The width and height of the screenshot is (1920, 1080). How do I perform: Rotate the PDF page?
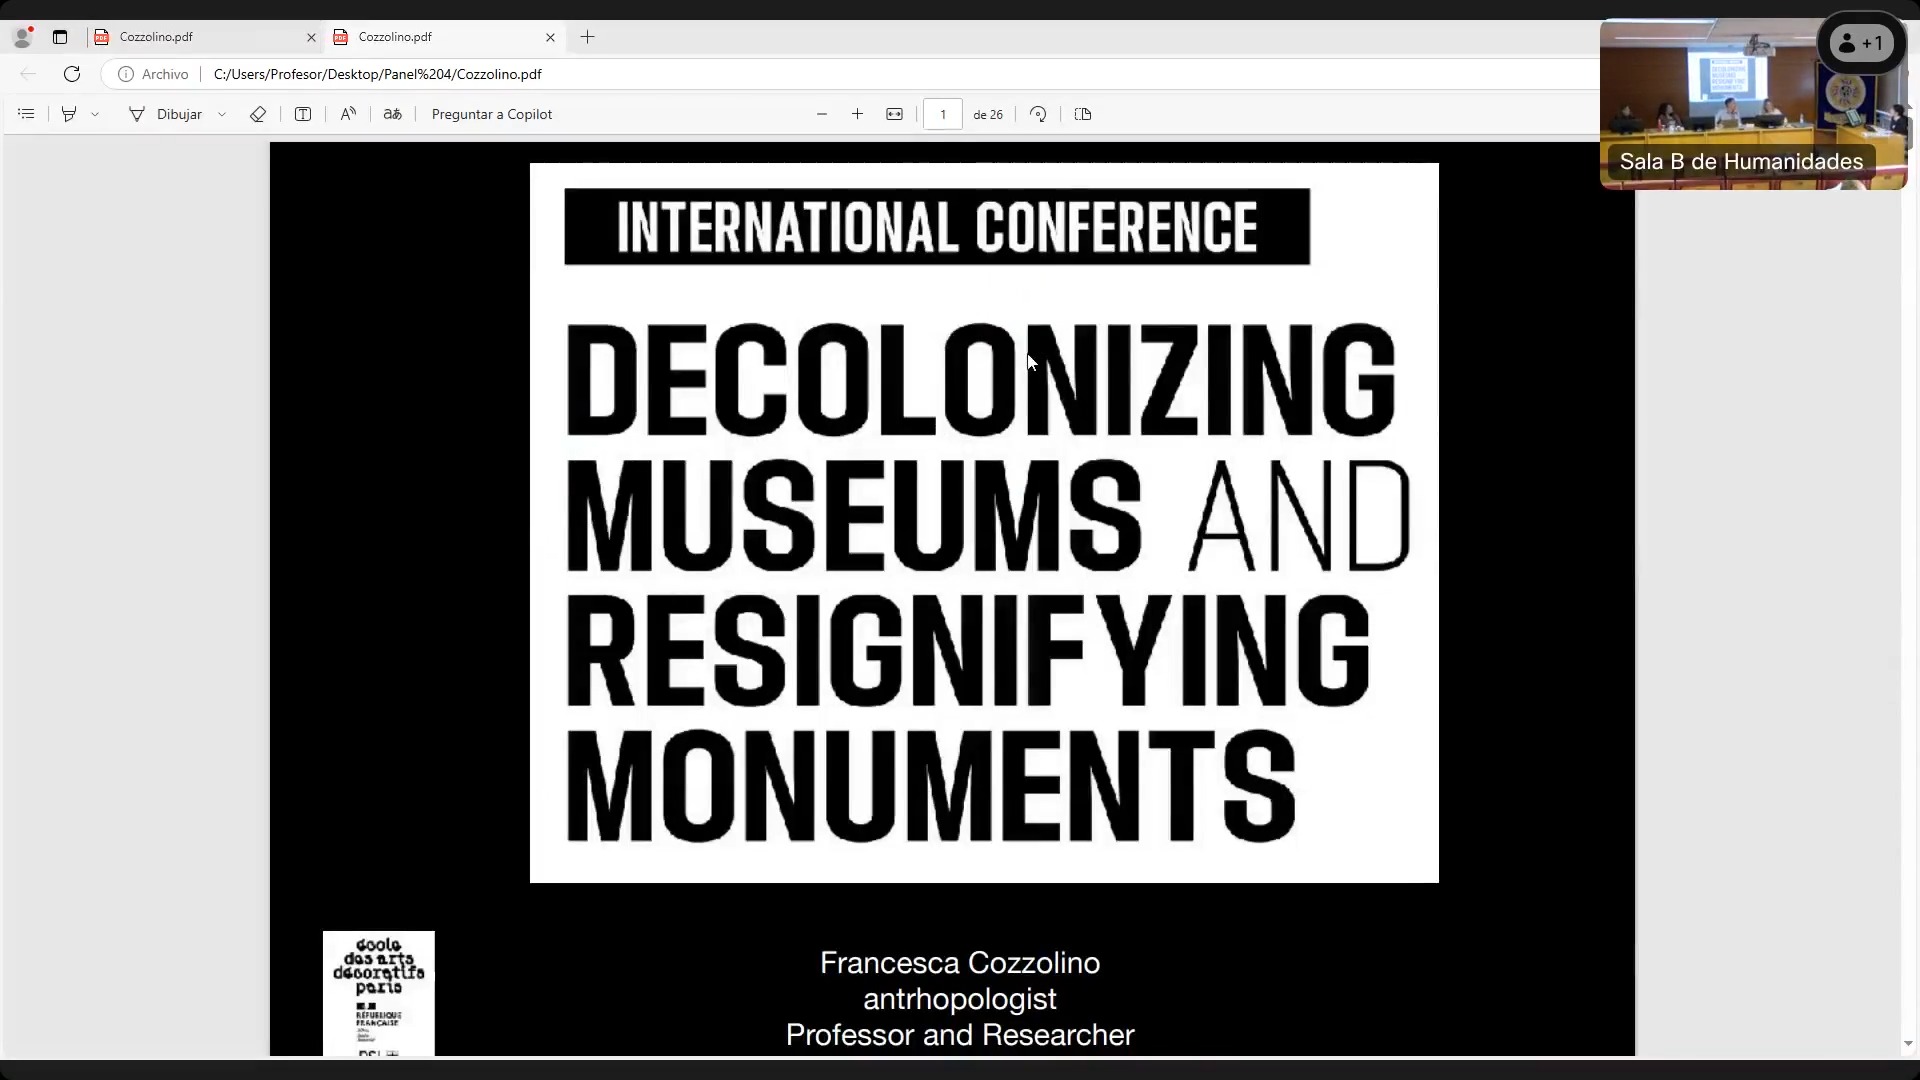pos(1038,114)
